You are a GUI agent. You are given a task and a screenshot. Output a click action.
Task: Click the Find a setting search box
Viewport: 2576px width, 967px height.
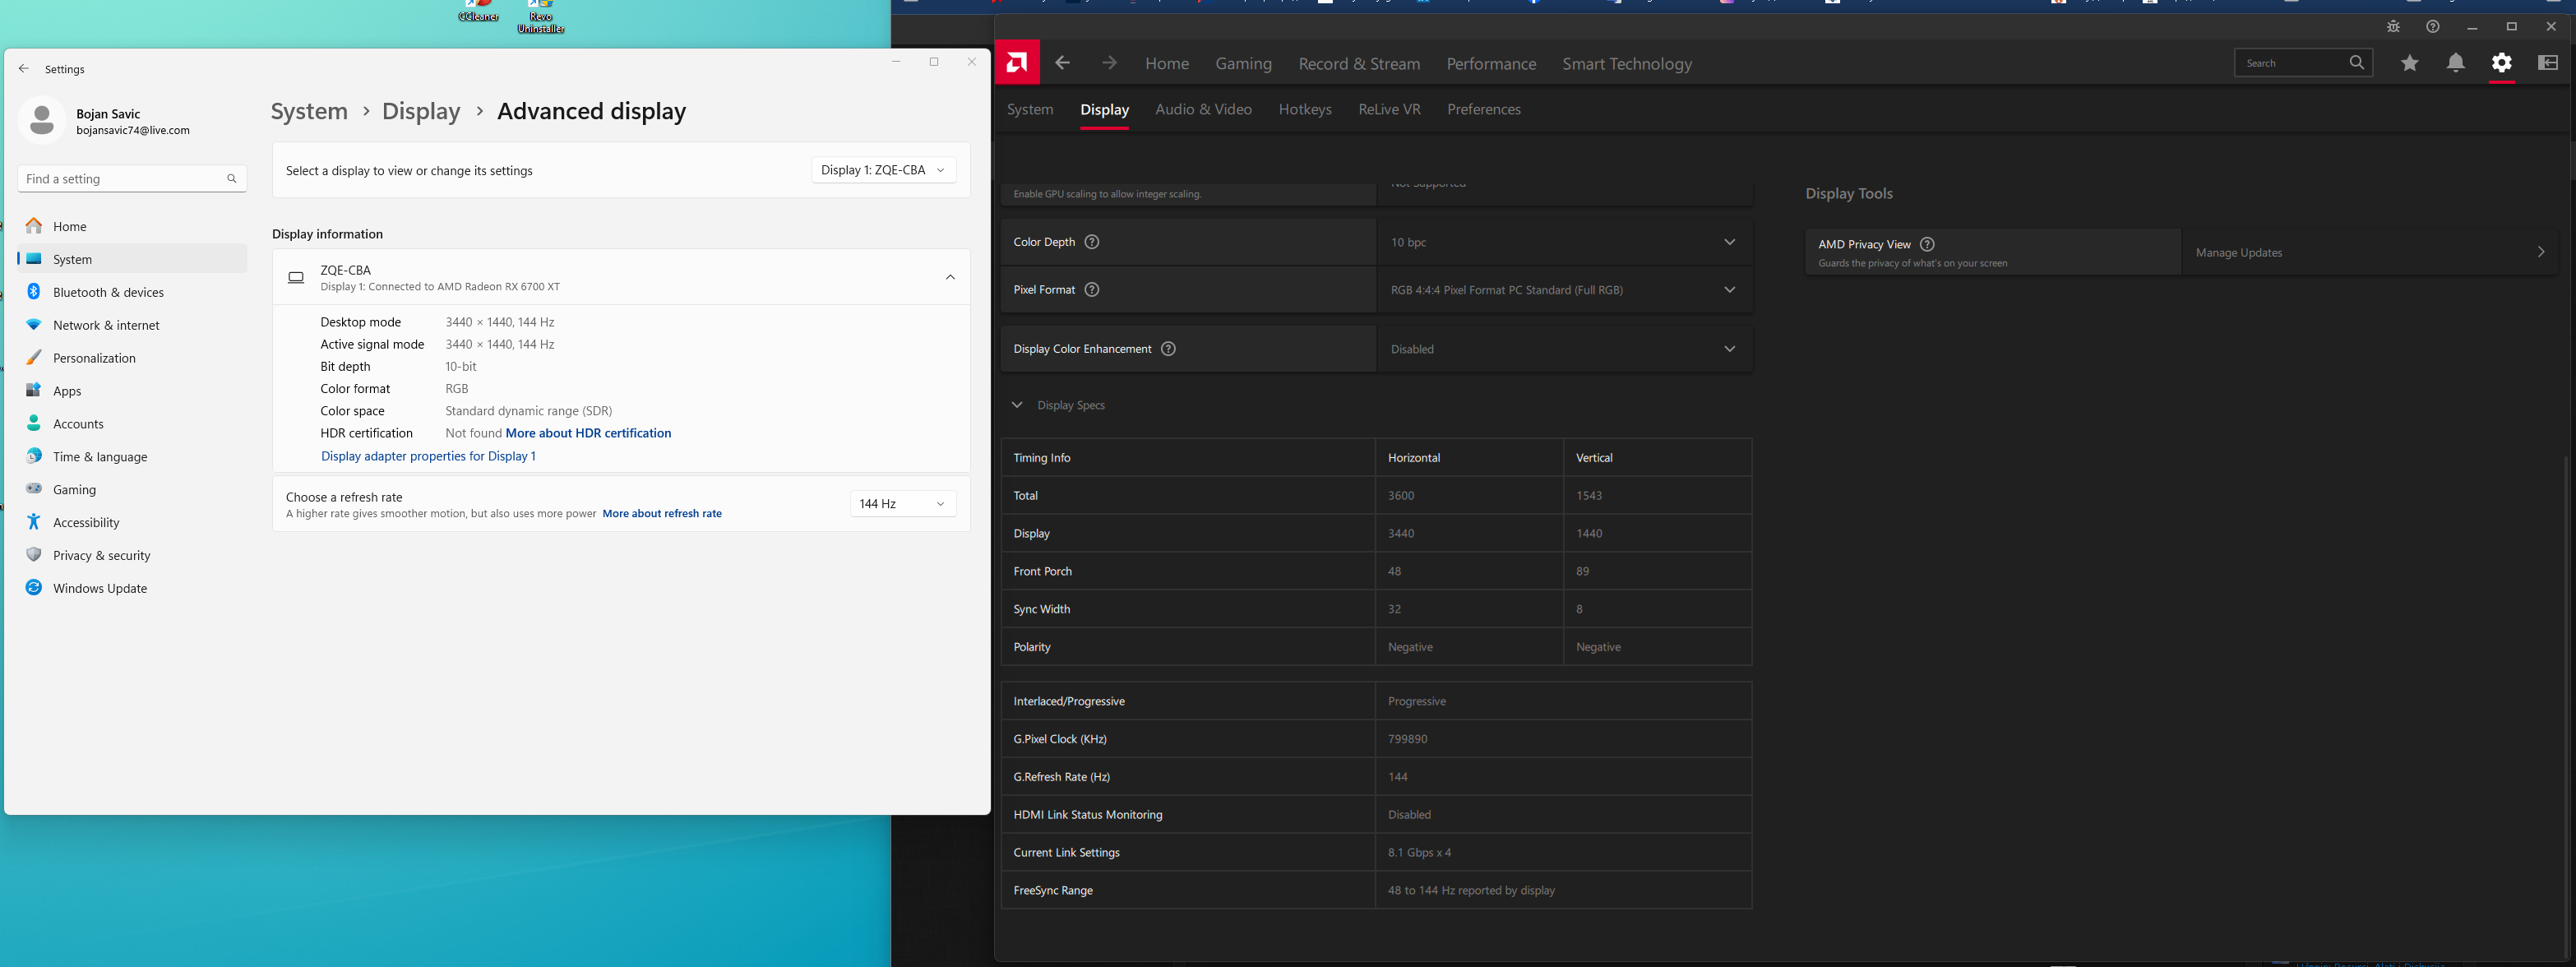coord(122,179)
